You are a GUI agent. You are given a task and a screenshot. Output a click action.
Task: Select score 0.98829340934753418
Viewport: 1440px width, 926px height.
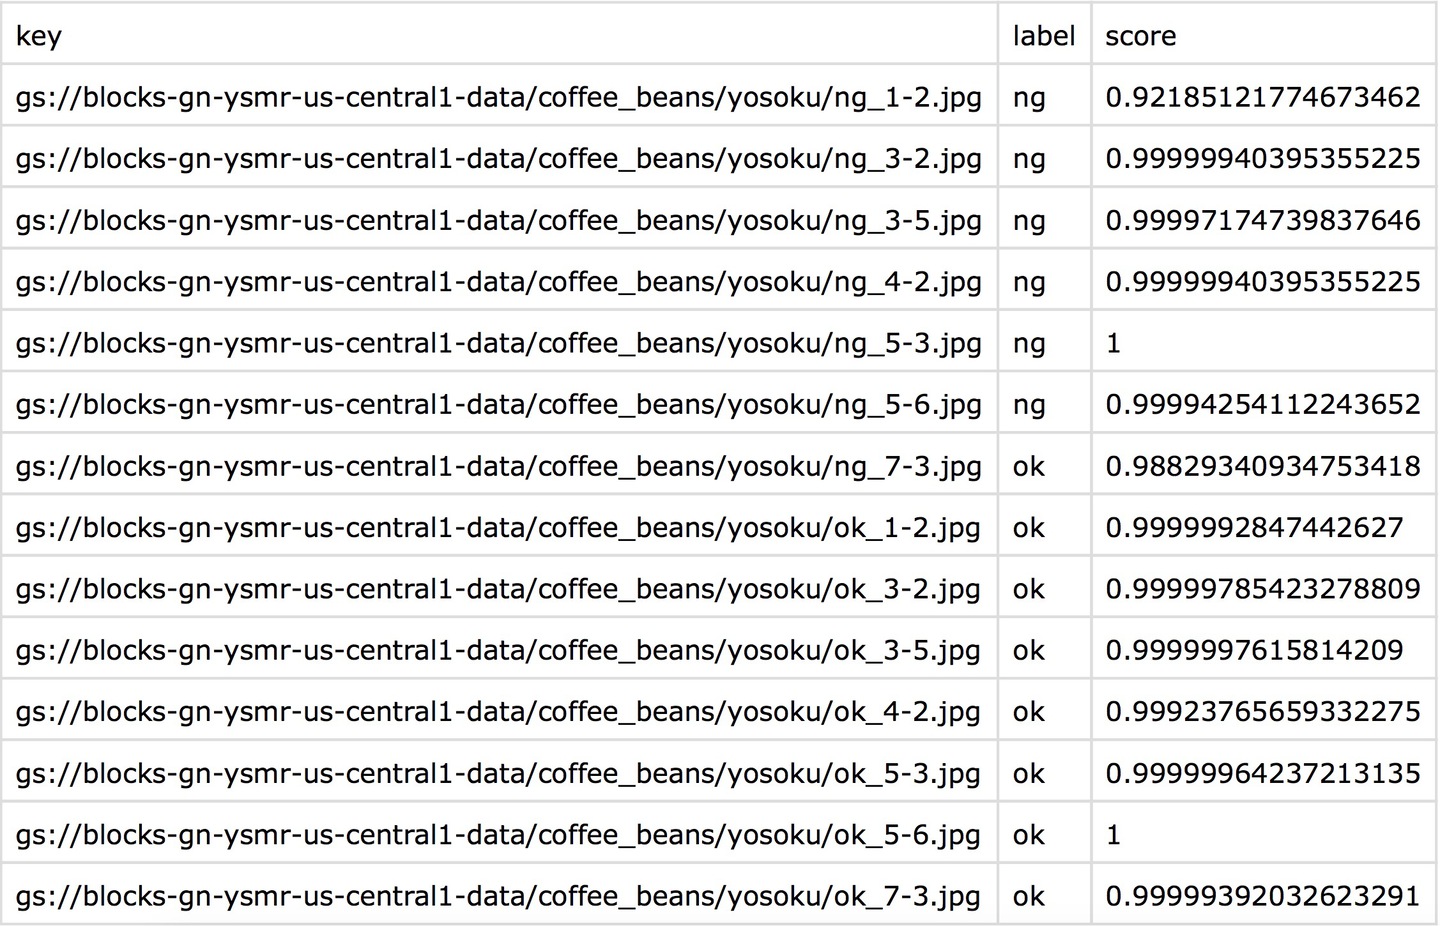click(1263, 466)
